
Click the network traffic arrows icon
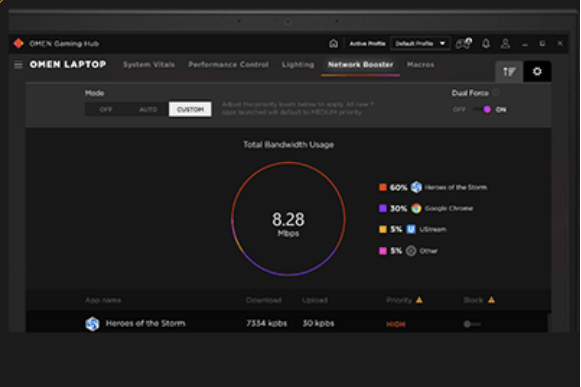[509, 71]
